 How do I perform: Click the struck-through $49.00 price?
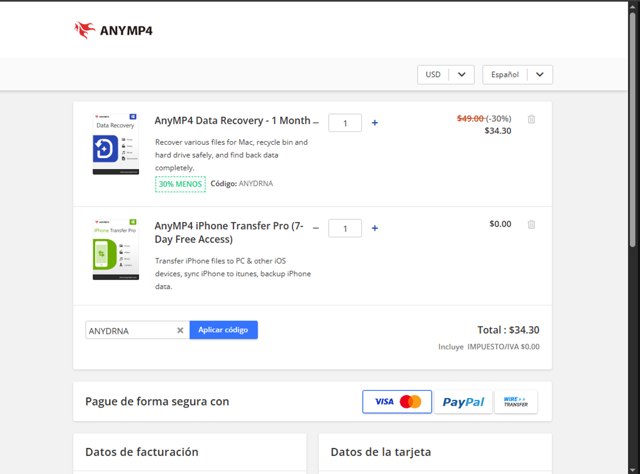[470, 118]
